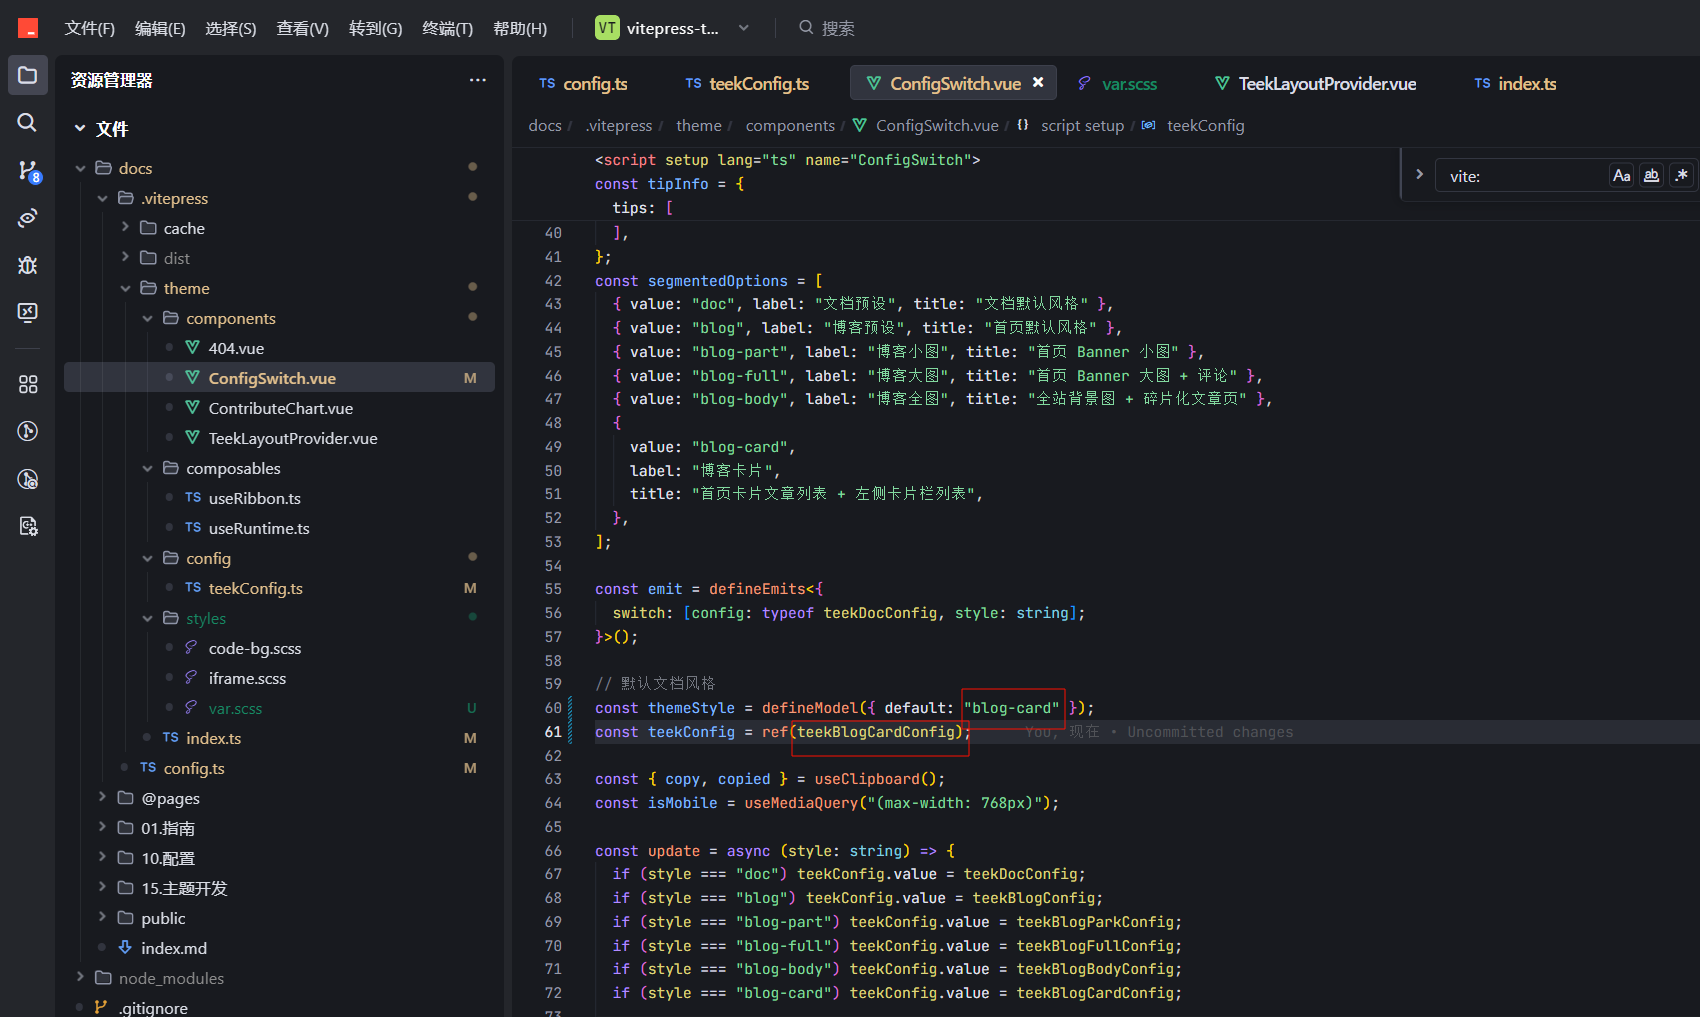The height and width of the screenshot is (1017, 1700).
Task: Collapse the .vitepress folder
Action: click(x=102, y=198)
